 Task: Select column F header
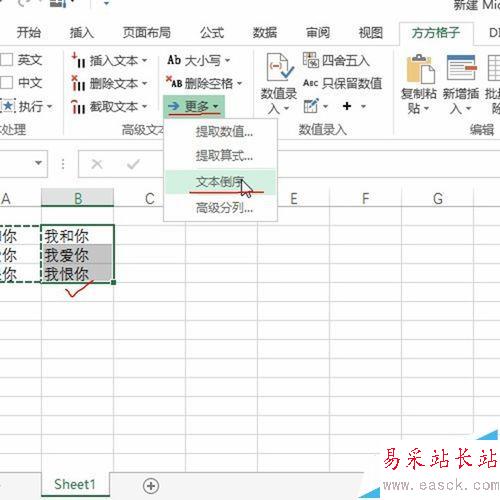pyautogui.click(x=366, y=199)
